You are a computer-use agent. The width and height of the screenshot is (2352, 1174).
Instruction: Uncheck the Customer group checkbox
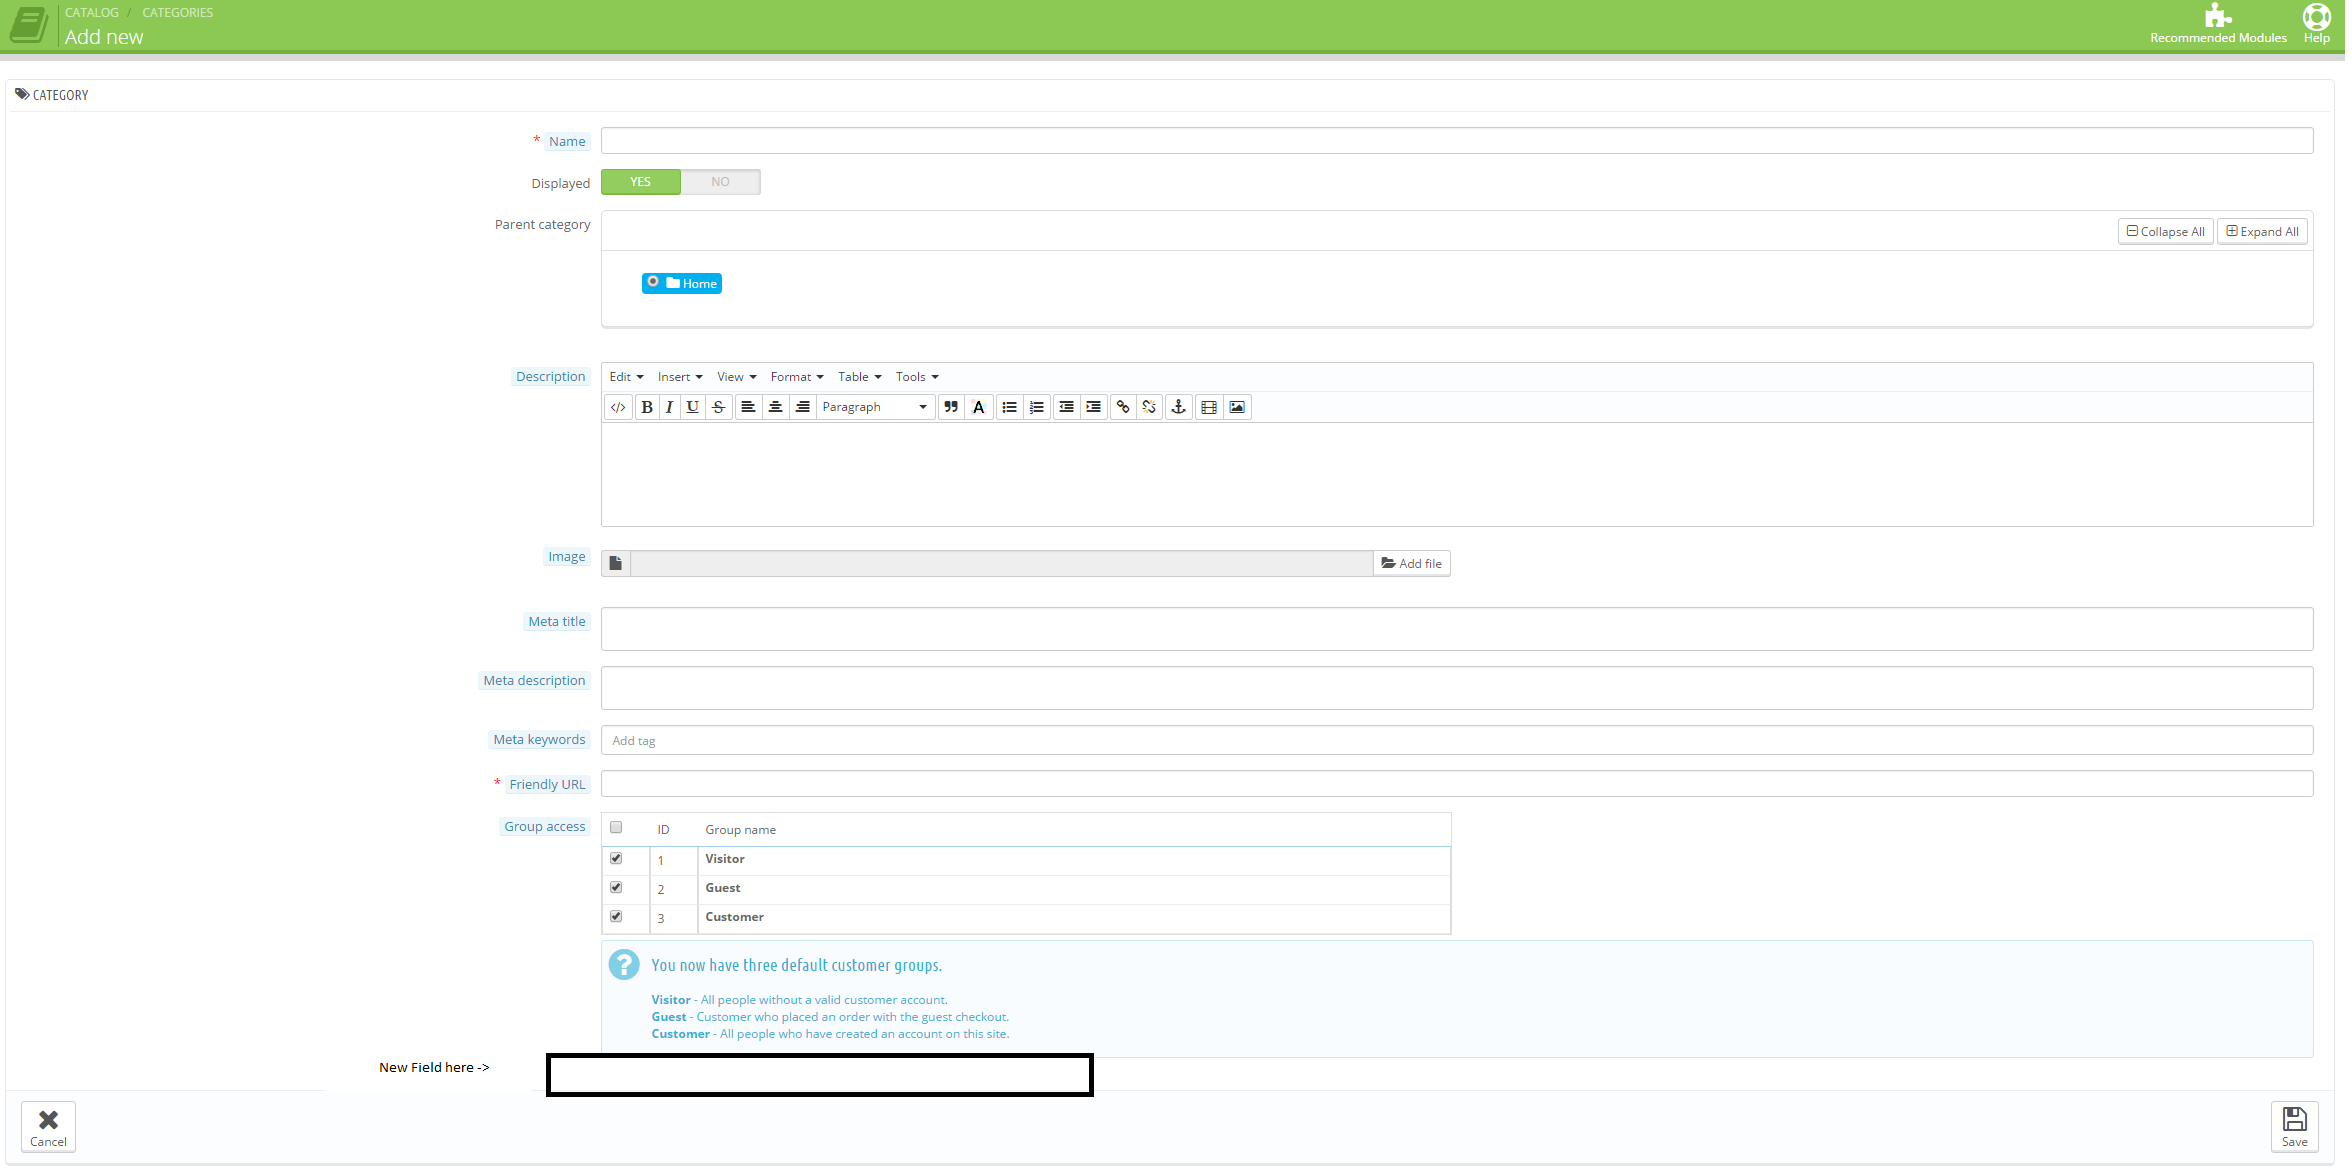click(x=616, y=917)
